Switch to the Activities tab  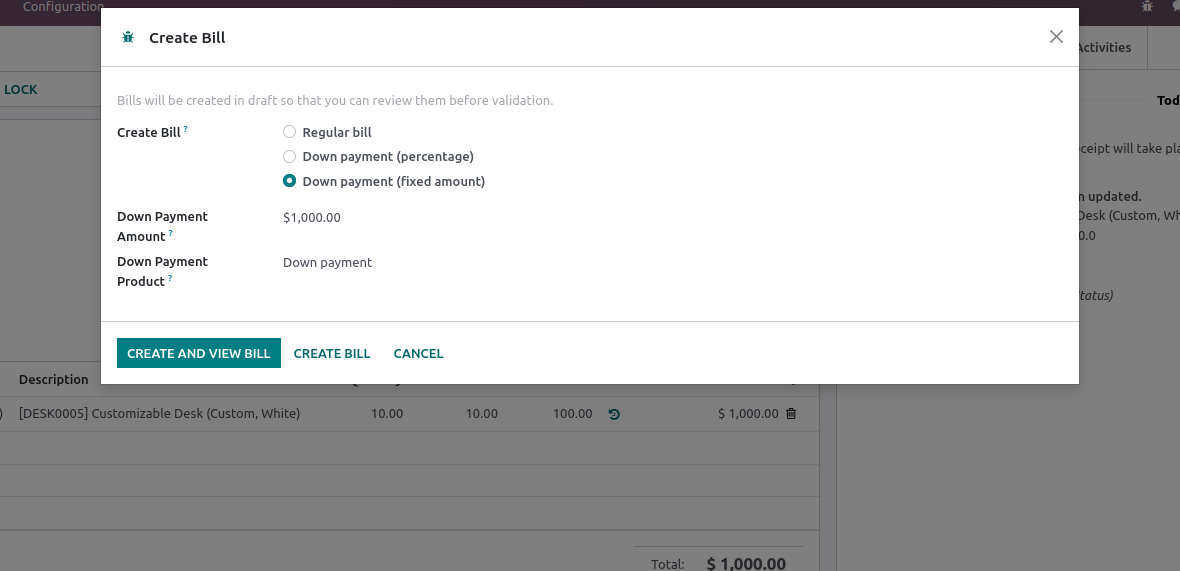click(1103, 47)
